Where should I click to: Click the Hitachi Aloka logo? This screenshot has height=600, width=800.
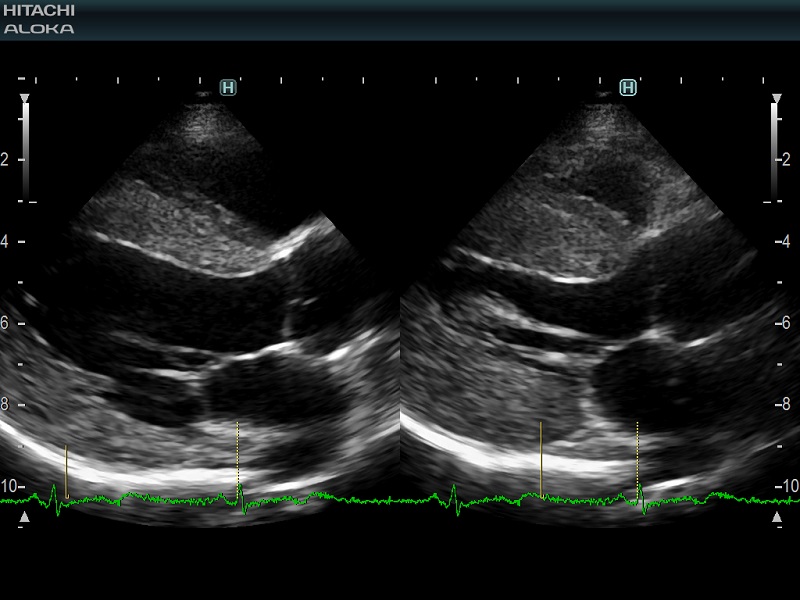[39, 19]
